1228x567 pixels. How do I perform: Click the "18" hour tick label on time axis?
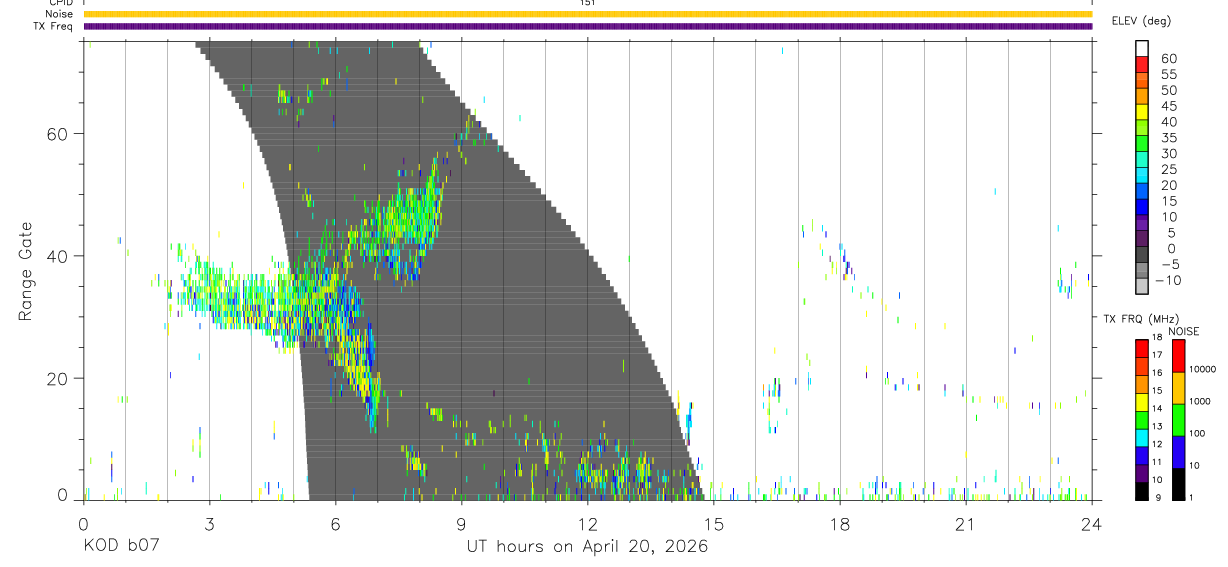(x=839, y=523)
